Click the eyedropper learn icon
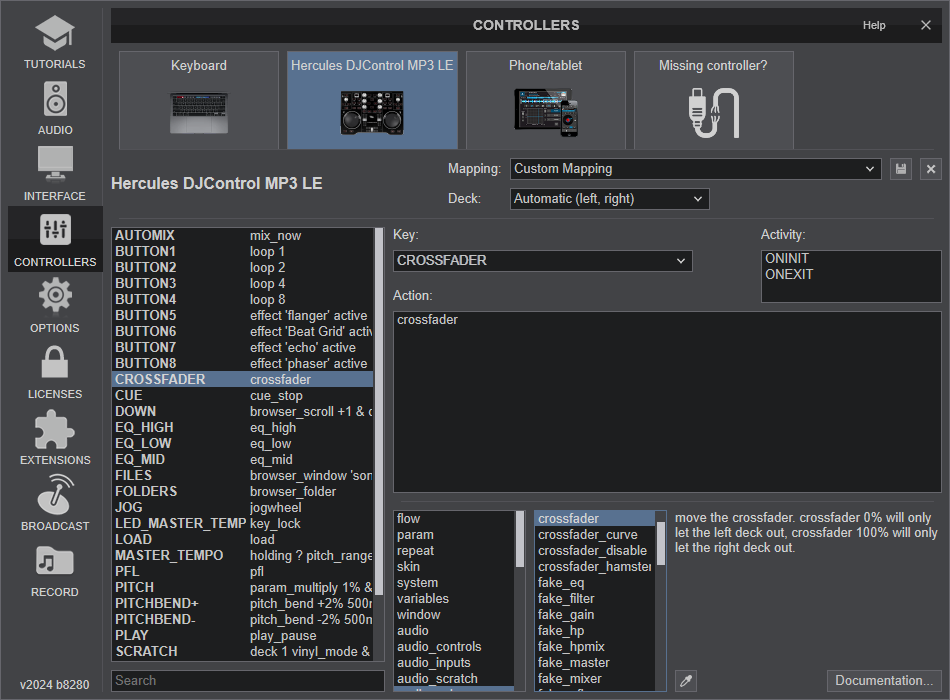The width and height of the screenshot is (950, 700). [686, 681]
